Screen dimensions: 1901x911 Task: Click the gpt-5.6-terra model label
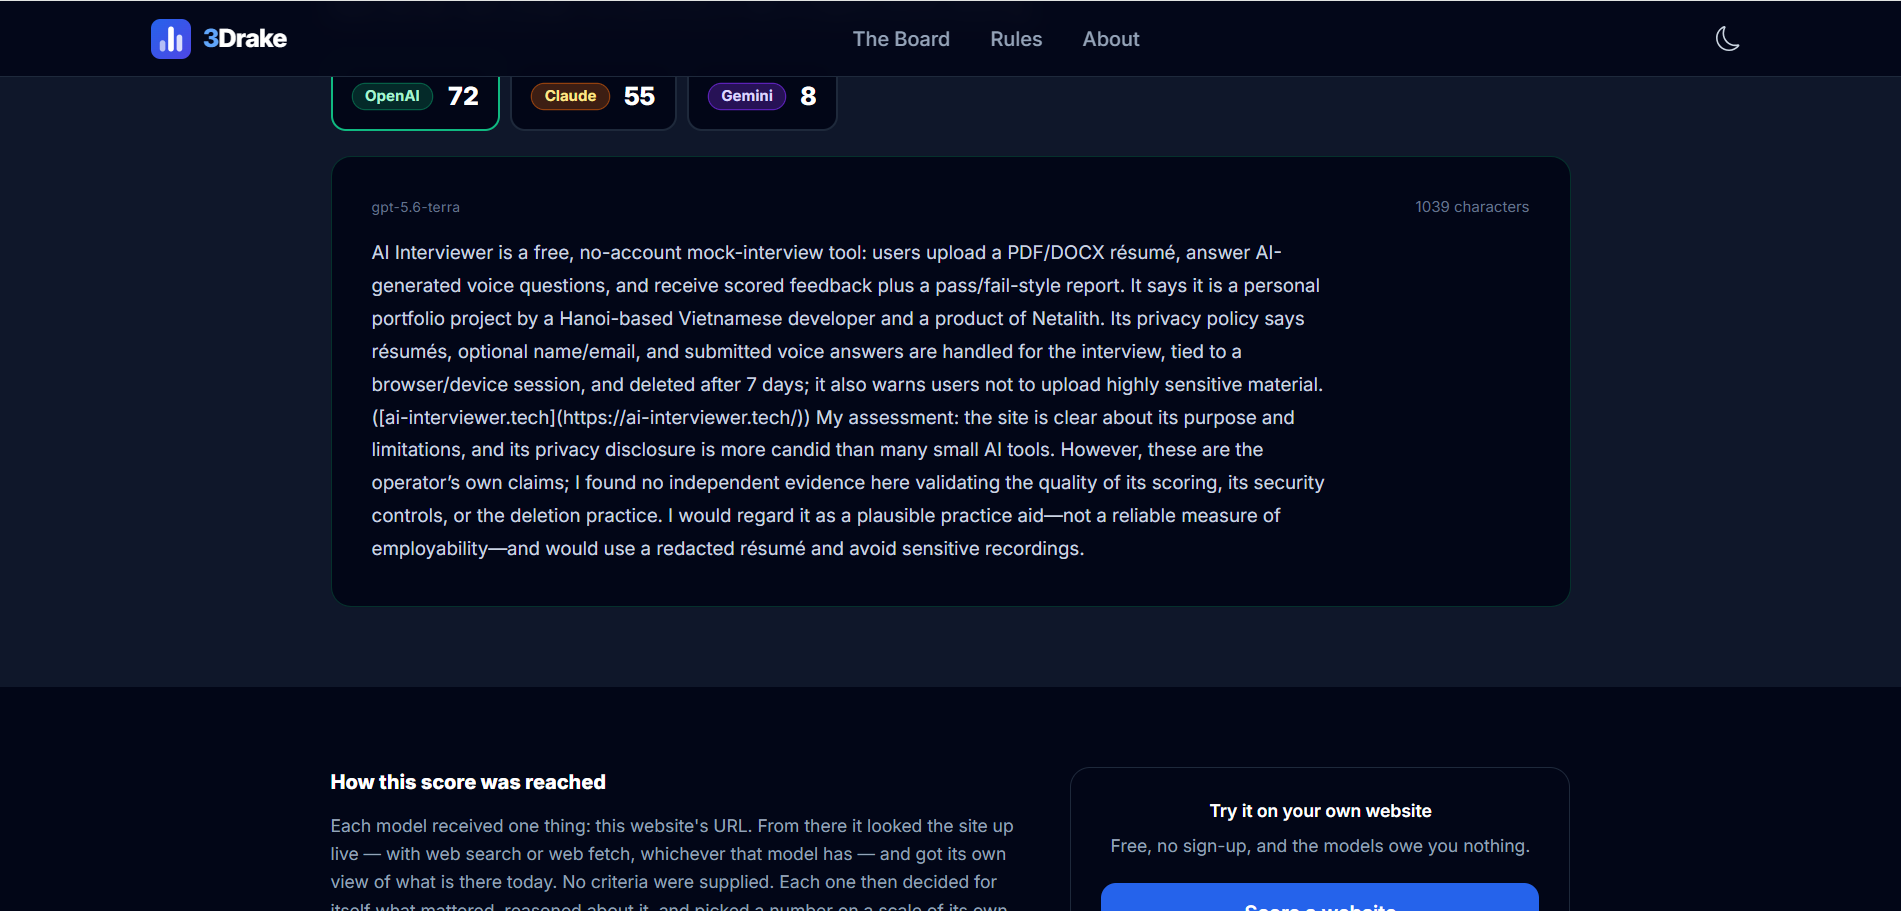[x=416, y=207]
